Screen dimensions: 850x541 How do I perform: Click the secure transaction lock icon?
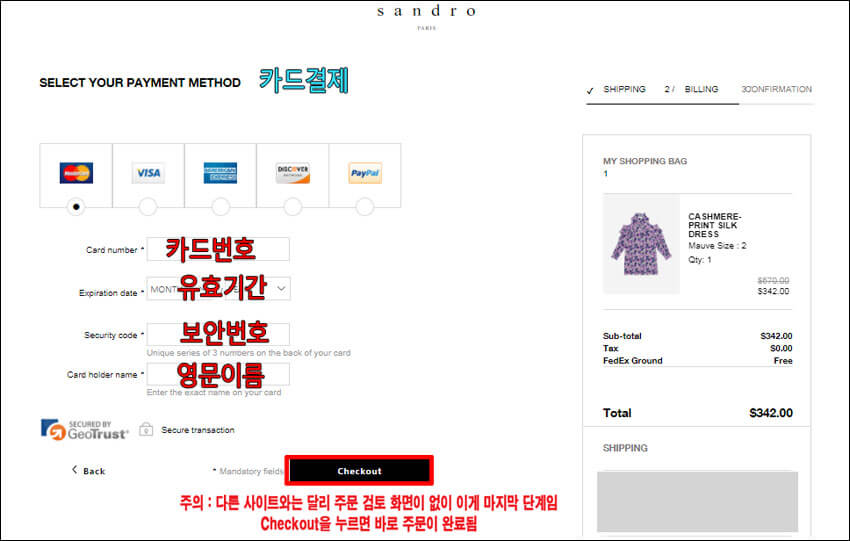click(146, 429)
